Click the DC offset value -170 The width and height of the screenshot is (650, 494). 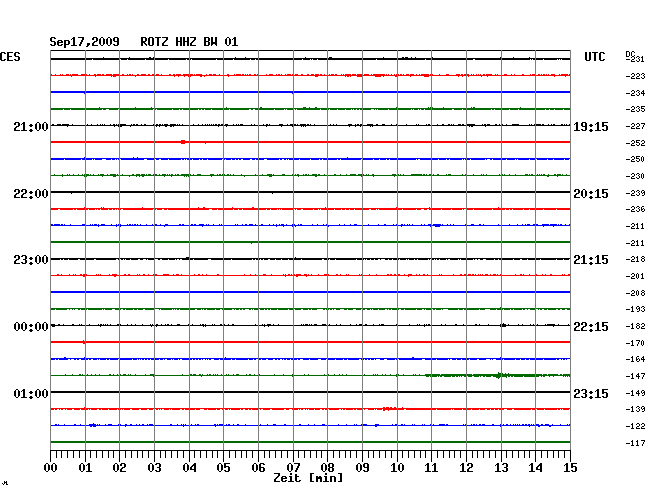point(635,343)
